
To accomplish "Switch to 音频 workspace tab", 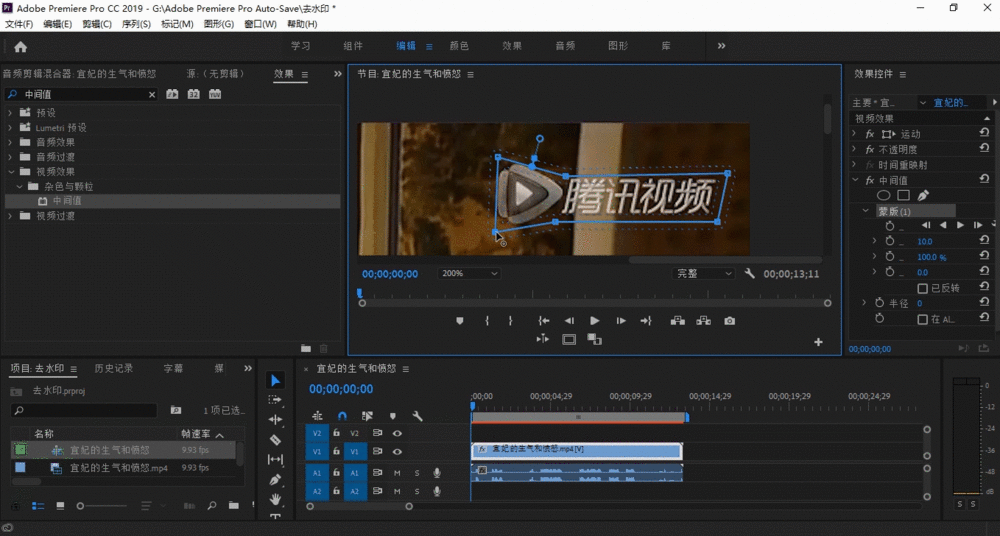I will [x=565, y=46].
